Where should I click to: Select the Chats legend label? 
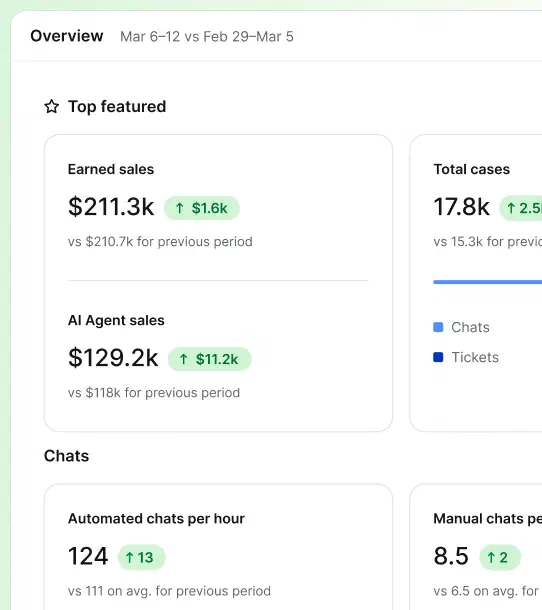click(x=470, y=328)
